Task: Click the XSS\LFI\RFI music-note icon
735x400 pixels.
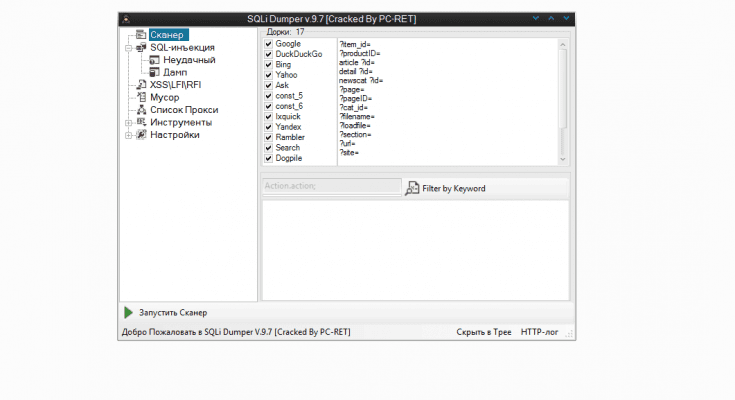Action: [x=141, y=85]
